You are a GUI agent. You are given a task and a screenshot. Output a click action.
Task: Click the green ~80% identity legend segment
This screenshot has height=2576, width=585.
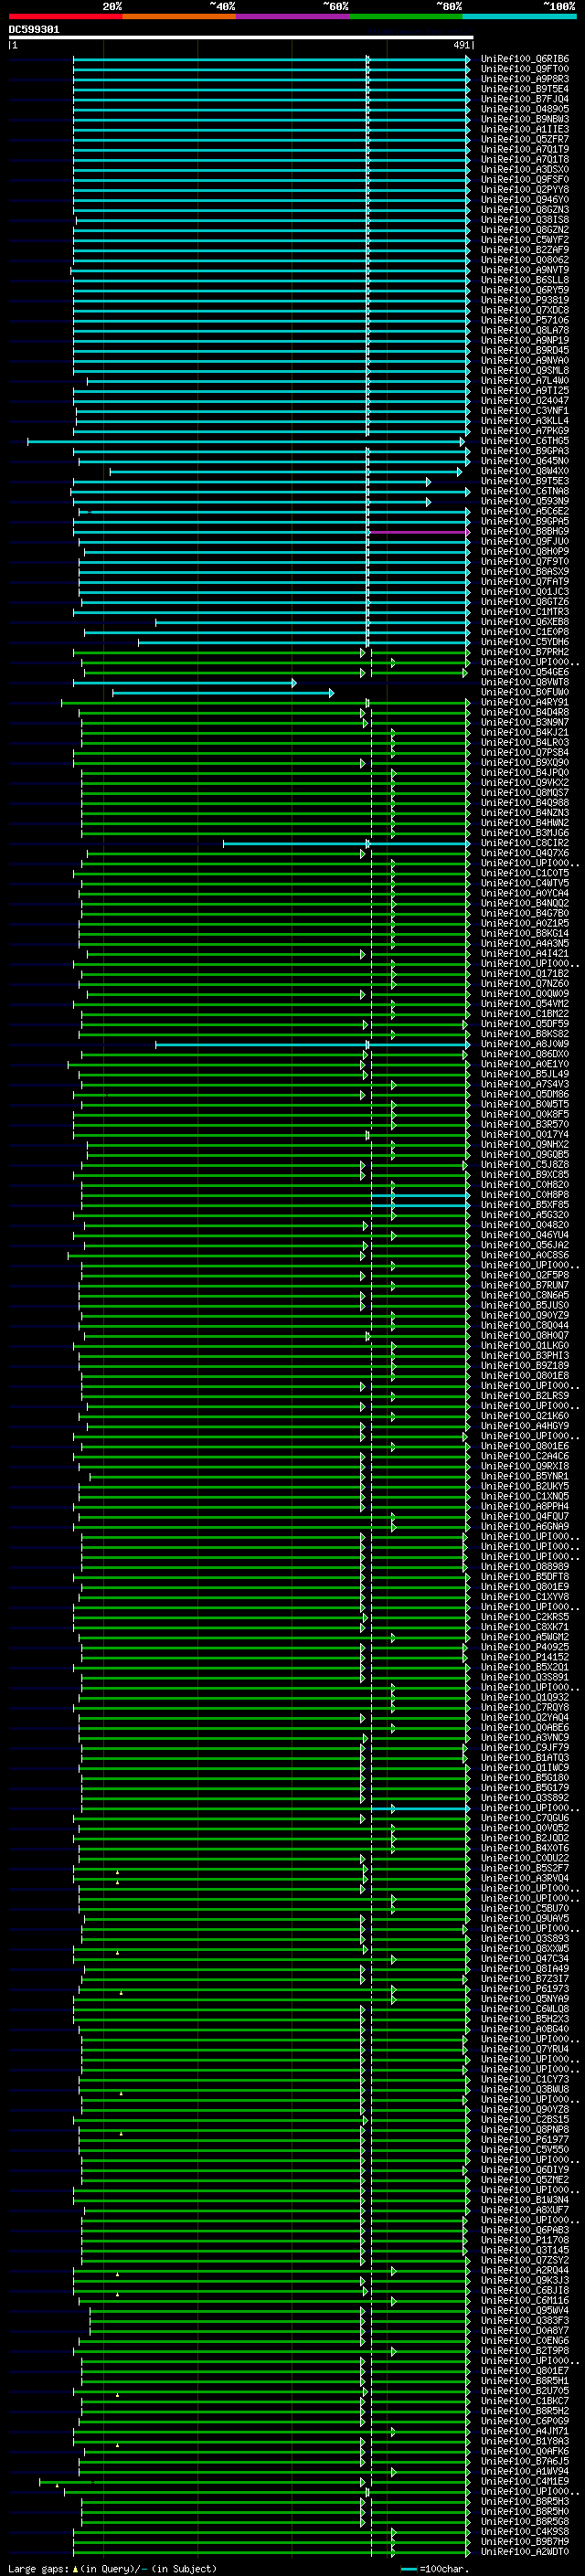406,16
